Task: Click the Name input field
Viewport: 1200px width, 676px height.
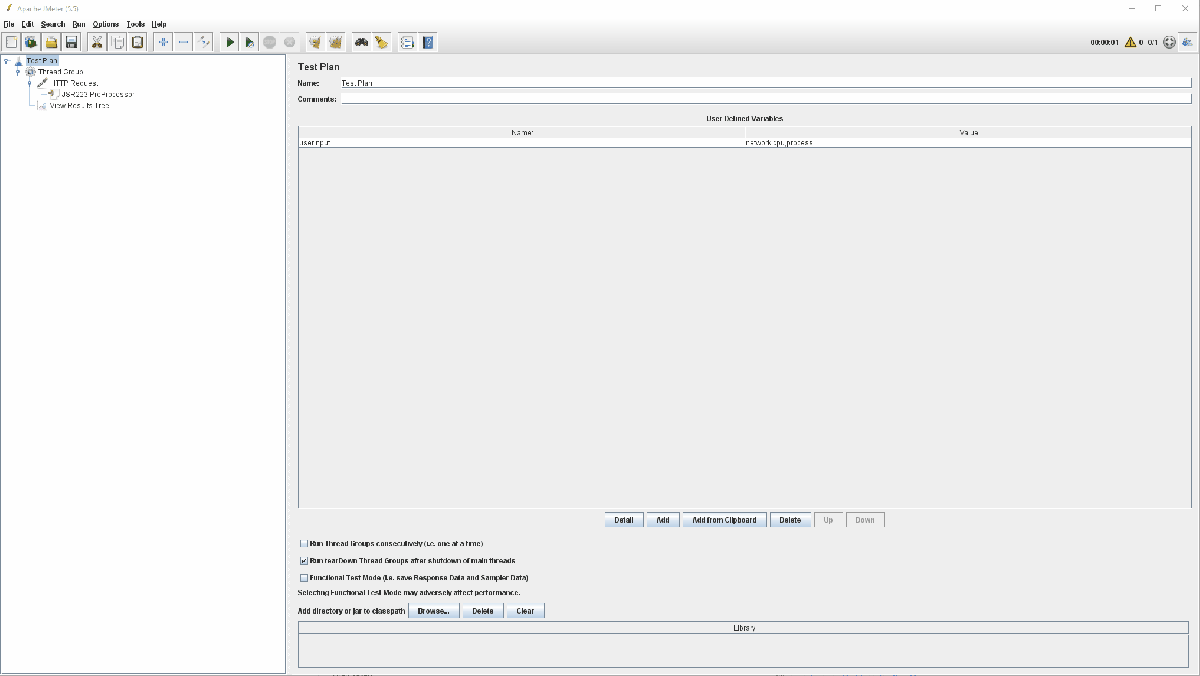Action: point(766,83)
